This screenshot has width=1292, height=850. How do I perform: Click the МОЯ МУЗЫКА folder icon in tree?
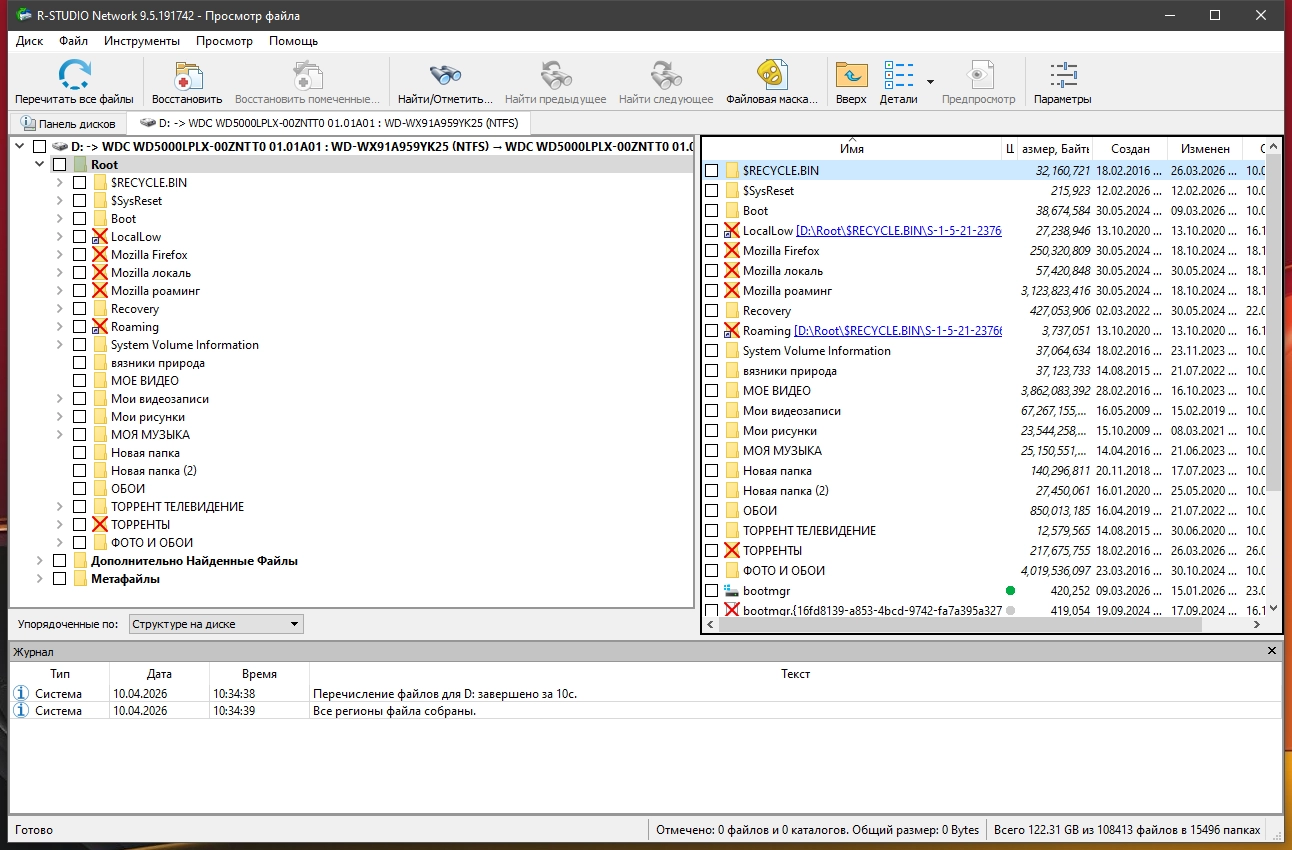(100, 435)
